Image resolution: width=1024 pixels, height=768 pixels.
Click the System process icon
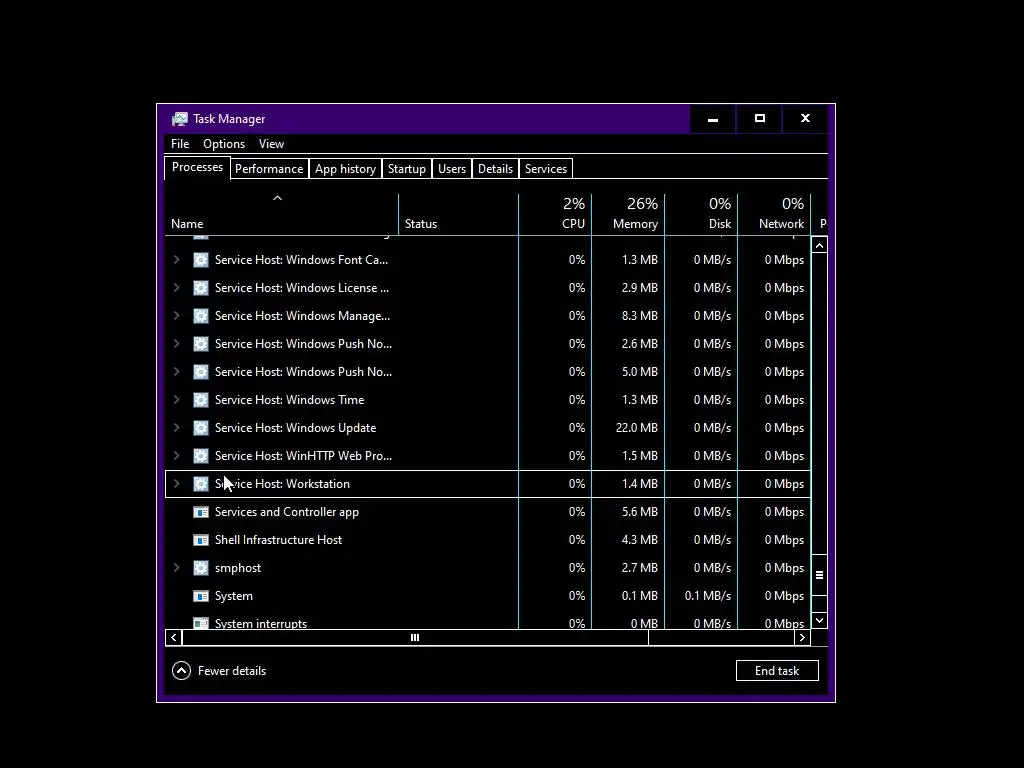click(201, 596)
